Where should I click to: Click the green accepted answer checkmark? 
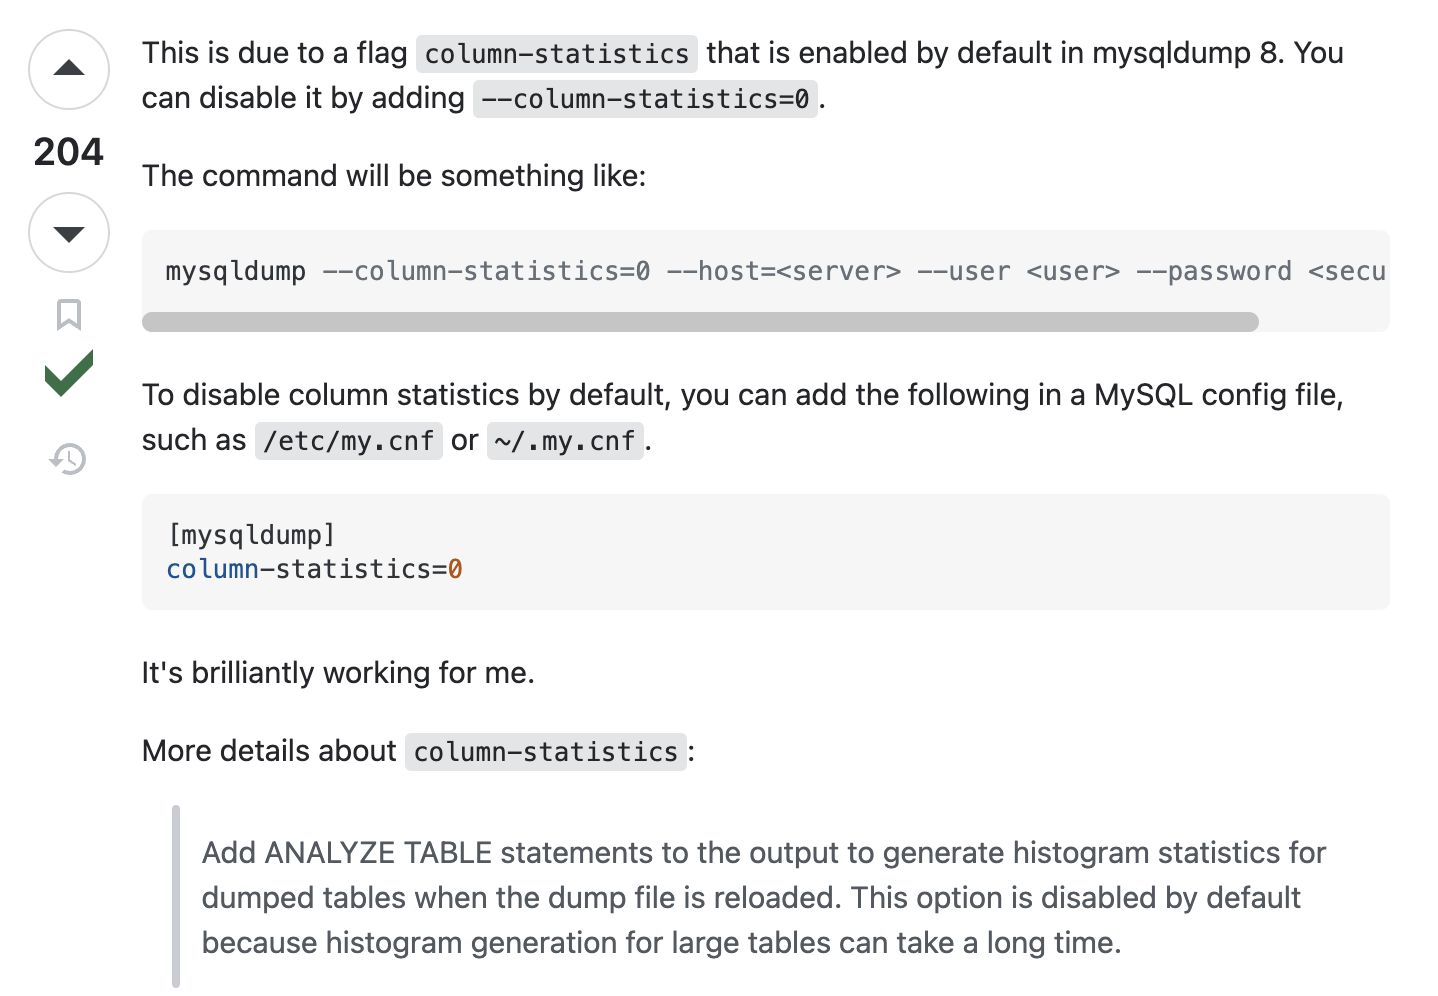click(69, 373)
